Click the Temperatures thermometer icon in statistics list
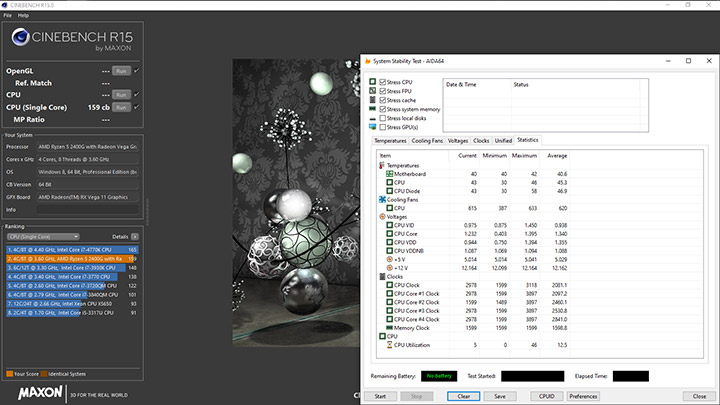 381,165
